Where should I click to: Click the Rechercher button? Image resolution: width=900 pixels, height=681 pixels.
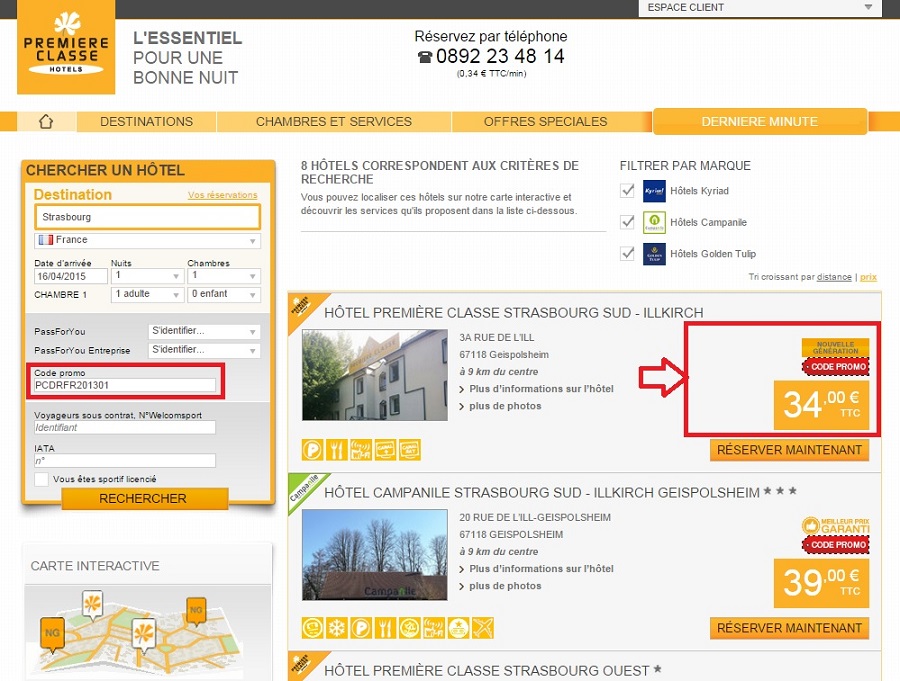tap(143, 498)
